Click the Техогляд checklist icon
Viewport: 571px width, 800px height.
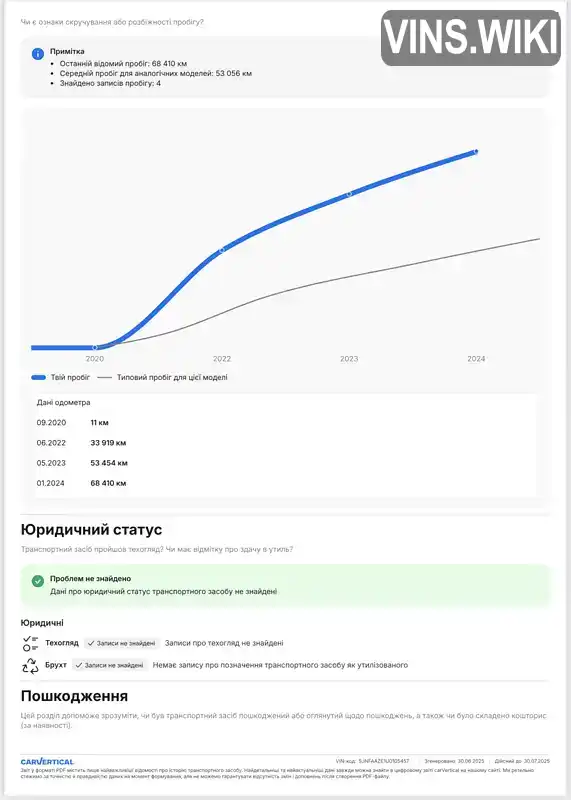coord(31,643)
